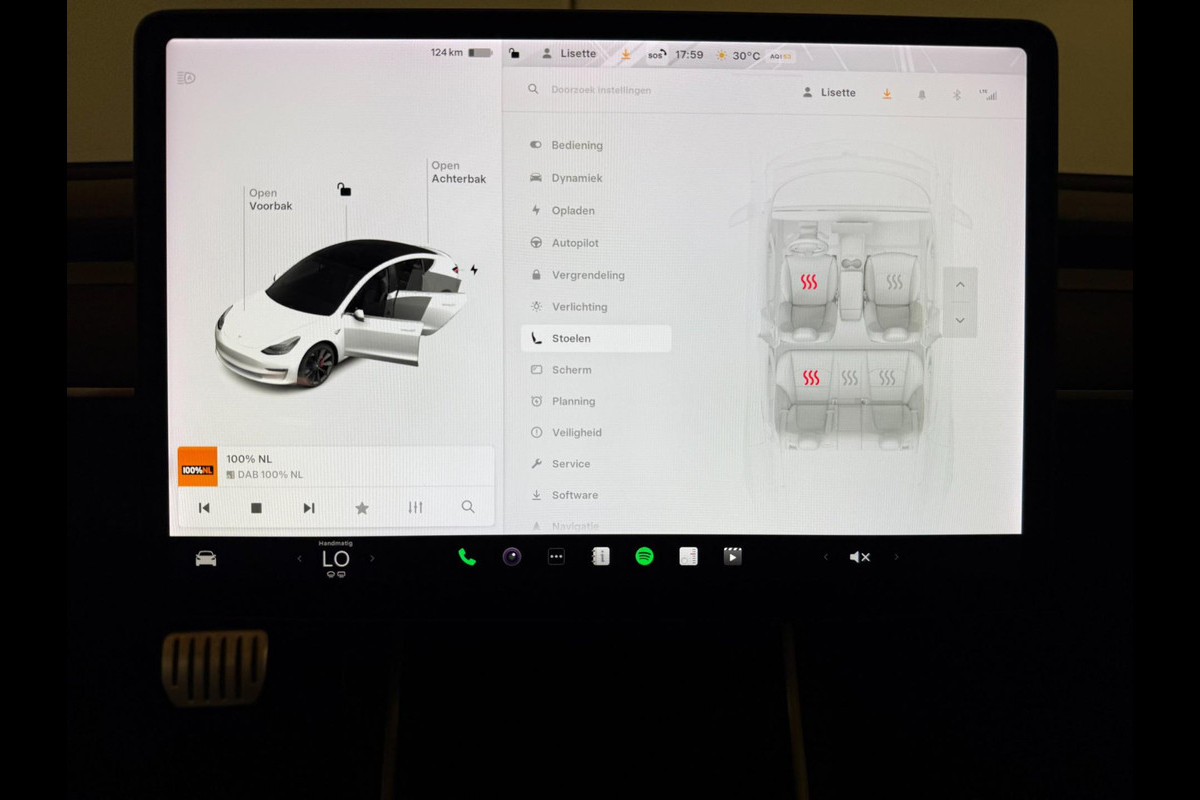Image resolution: width=1200 pixels, height=800 pixels.
Task: Open the camera app icon
Action: click(512, 557)
